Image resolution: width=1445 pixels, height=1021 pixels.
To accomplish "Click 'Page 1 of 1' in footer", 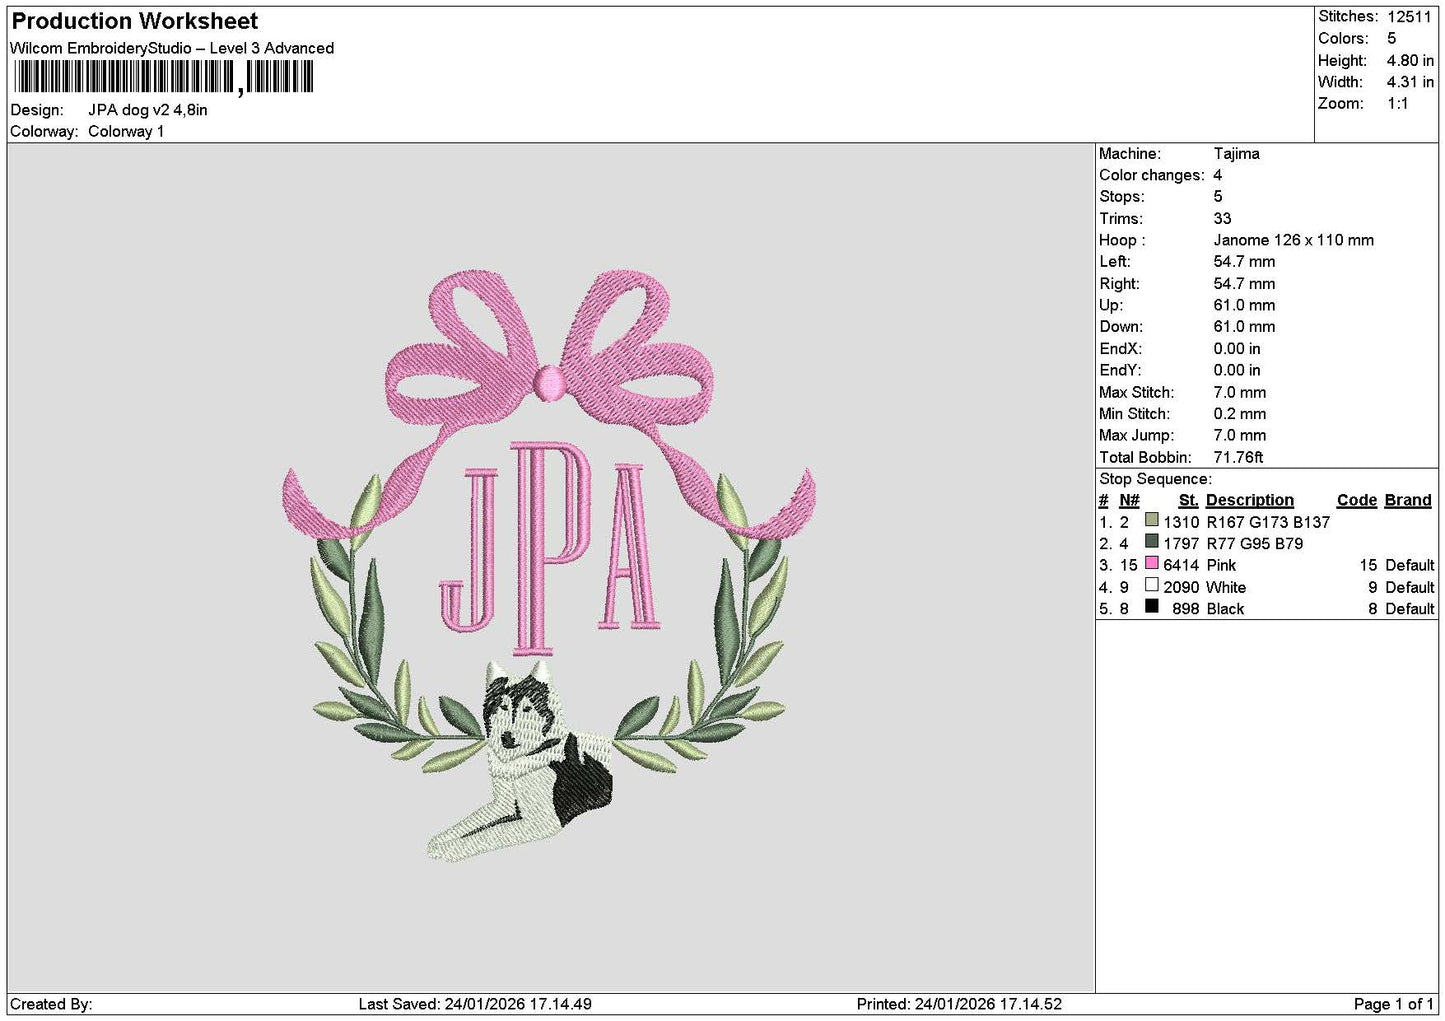I will click(x=1394, y=1004).
